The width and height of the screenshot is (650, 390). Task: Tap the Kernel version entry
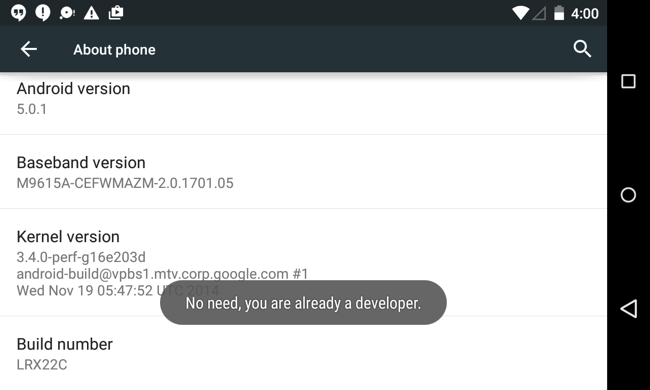click(303, 262)
